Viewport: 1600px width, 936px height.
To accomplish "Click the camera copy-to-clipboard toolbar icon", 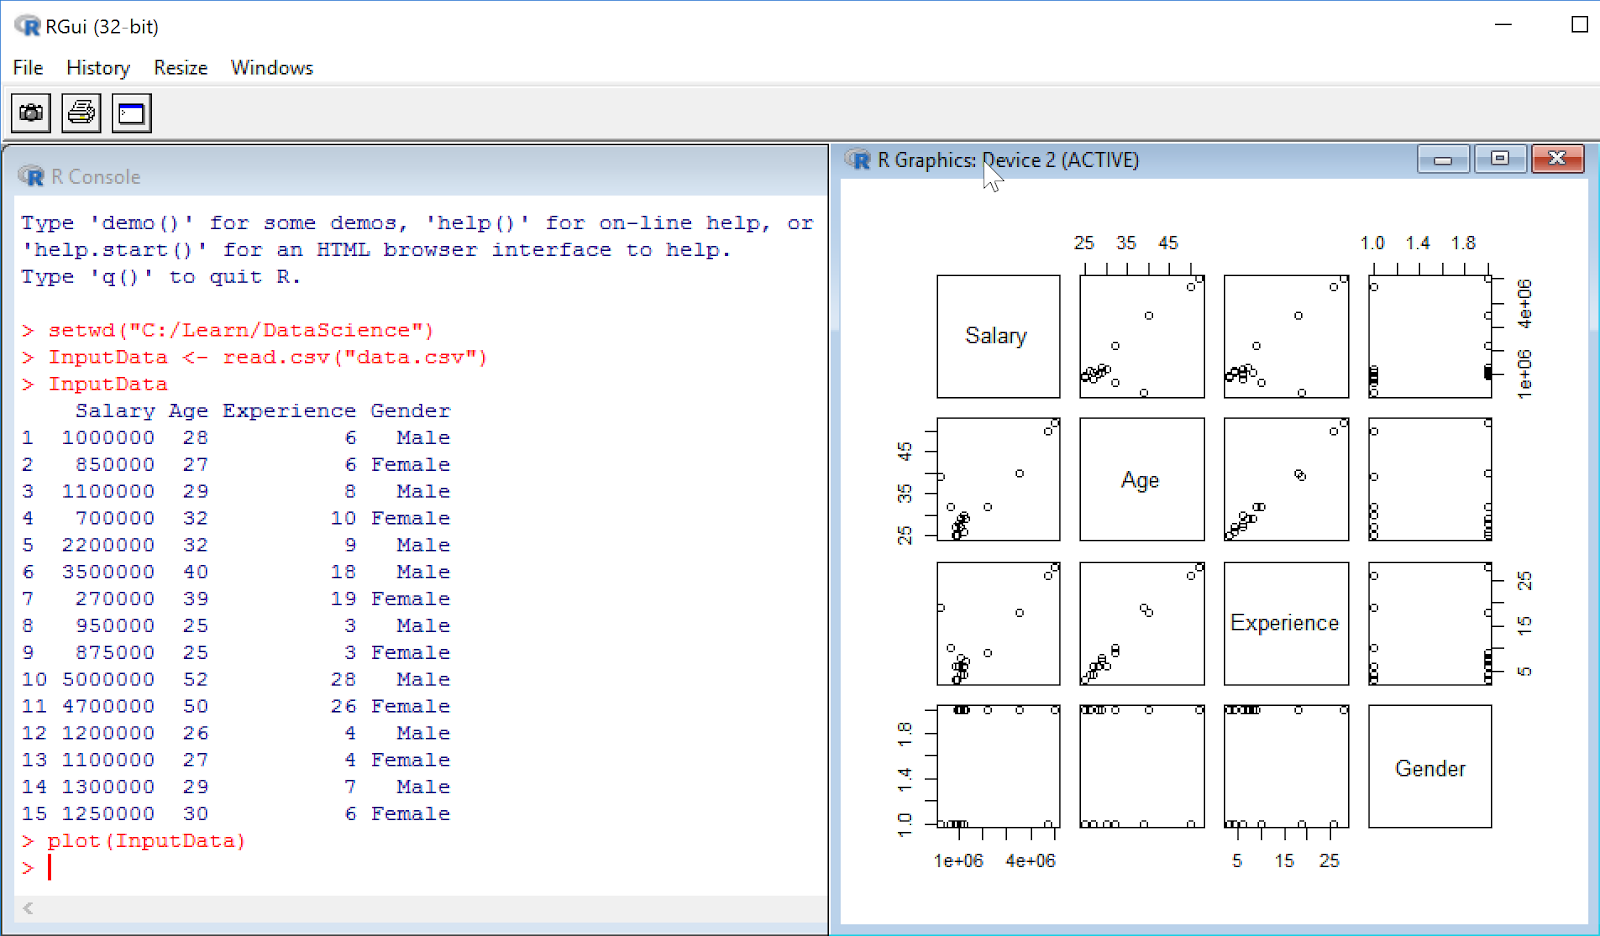I will [x=31, y=113].
